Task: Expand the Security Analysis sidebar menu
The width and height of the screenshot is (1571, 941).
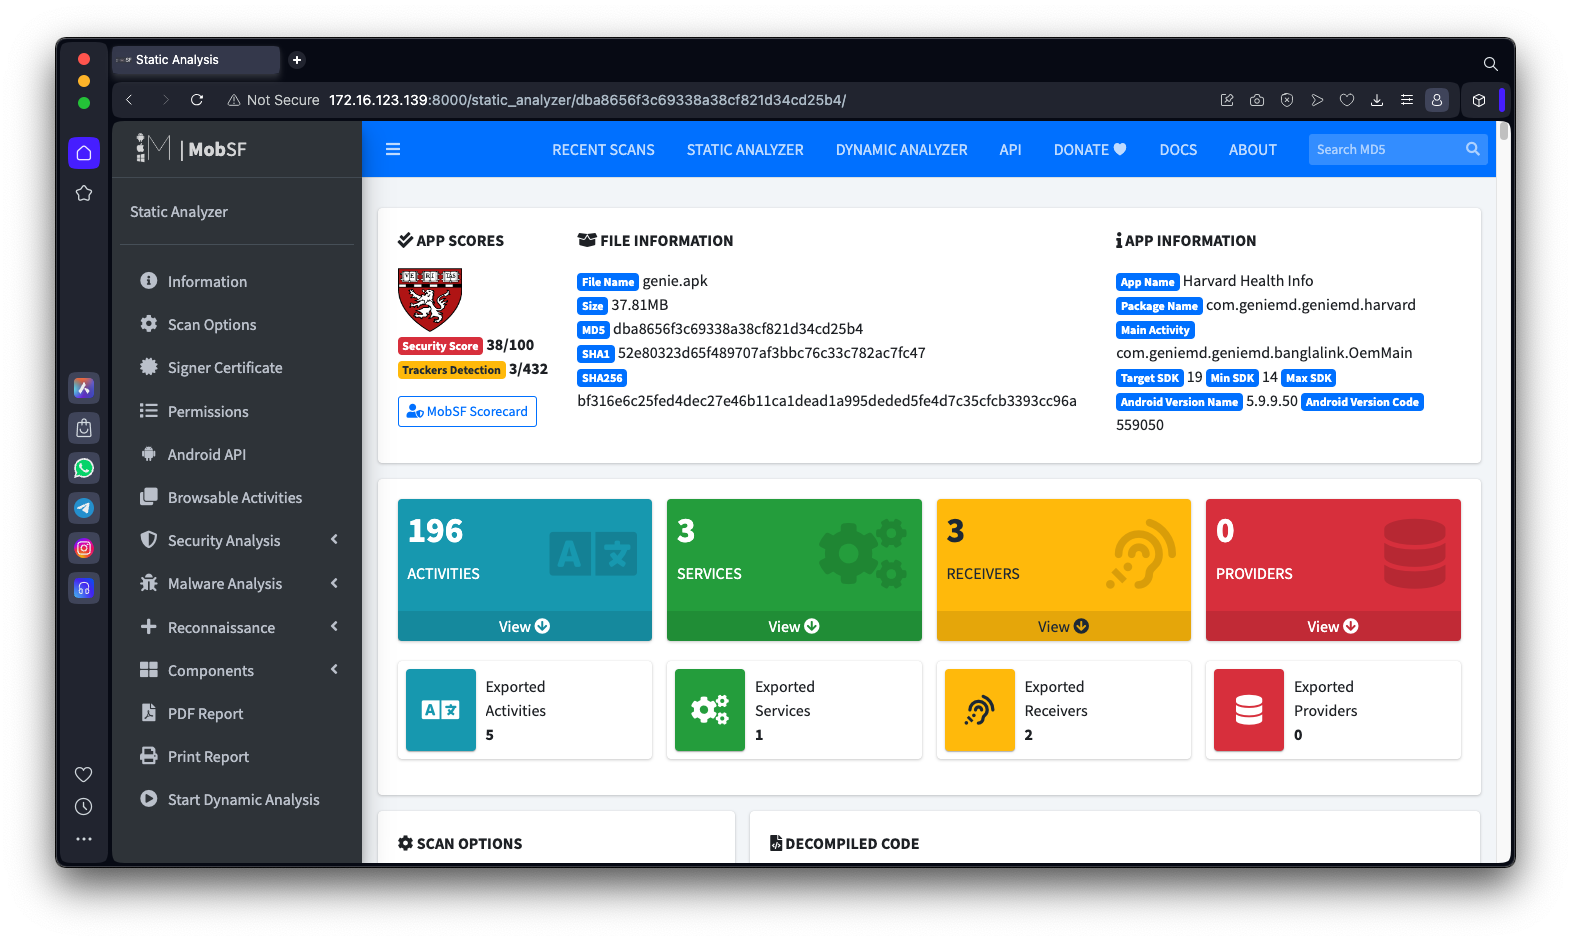Action: click(237, 541)
